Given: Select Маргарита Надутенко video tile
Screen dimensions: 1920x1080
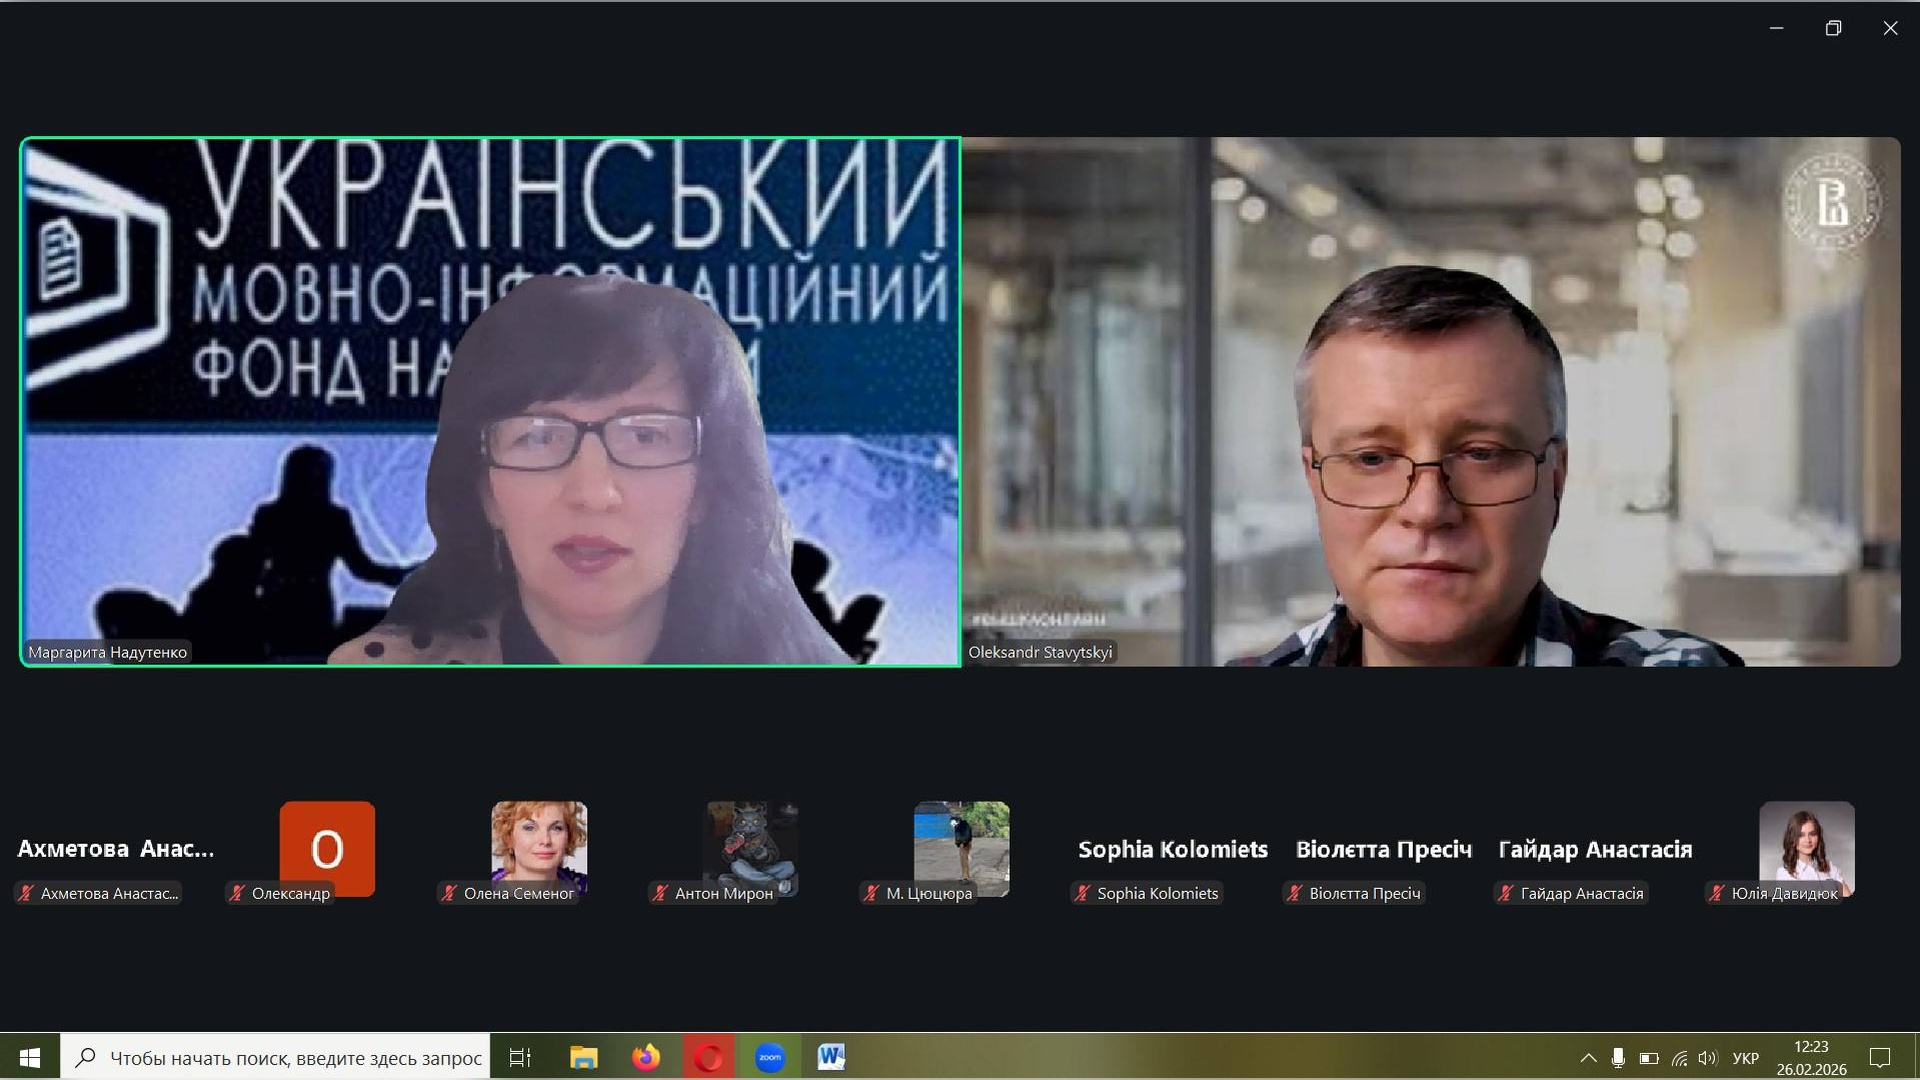Looking at the screenshot, I should coord(490,401).
